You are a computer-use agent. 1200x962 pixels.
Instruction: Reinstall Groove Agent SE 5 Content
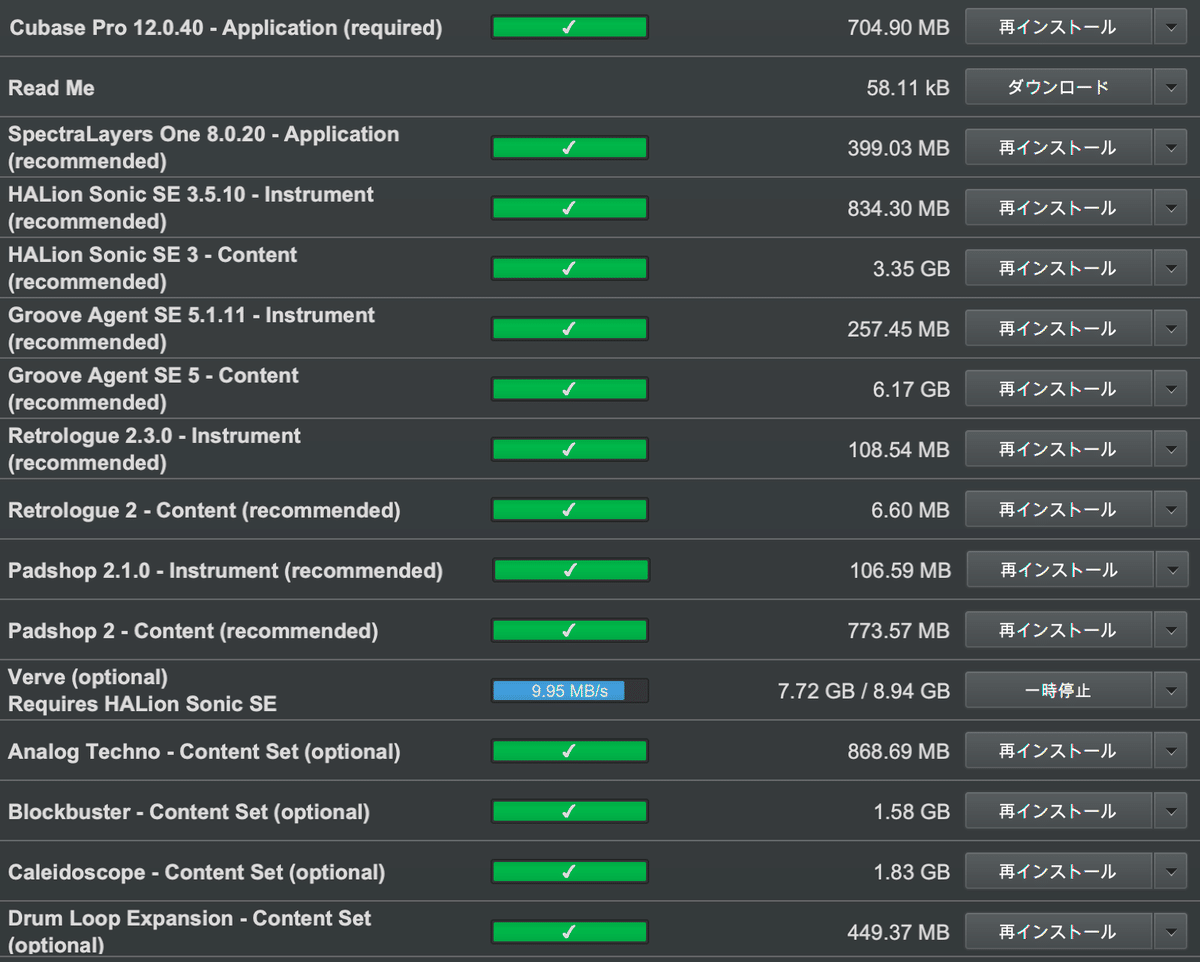(x=1058, y=389)
